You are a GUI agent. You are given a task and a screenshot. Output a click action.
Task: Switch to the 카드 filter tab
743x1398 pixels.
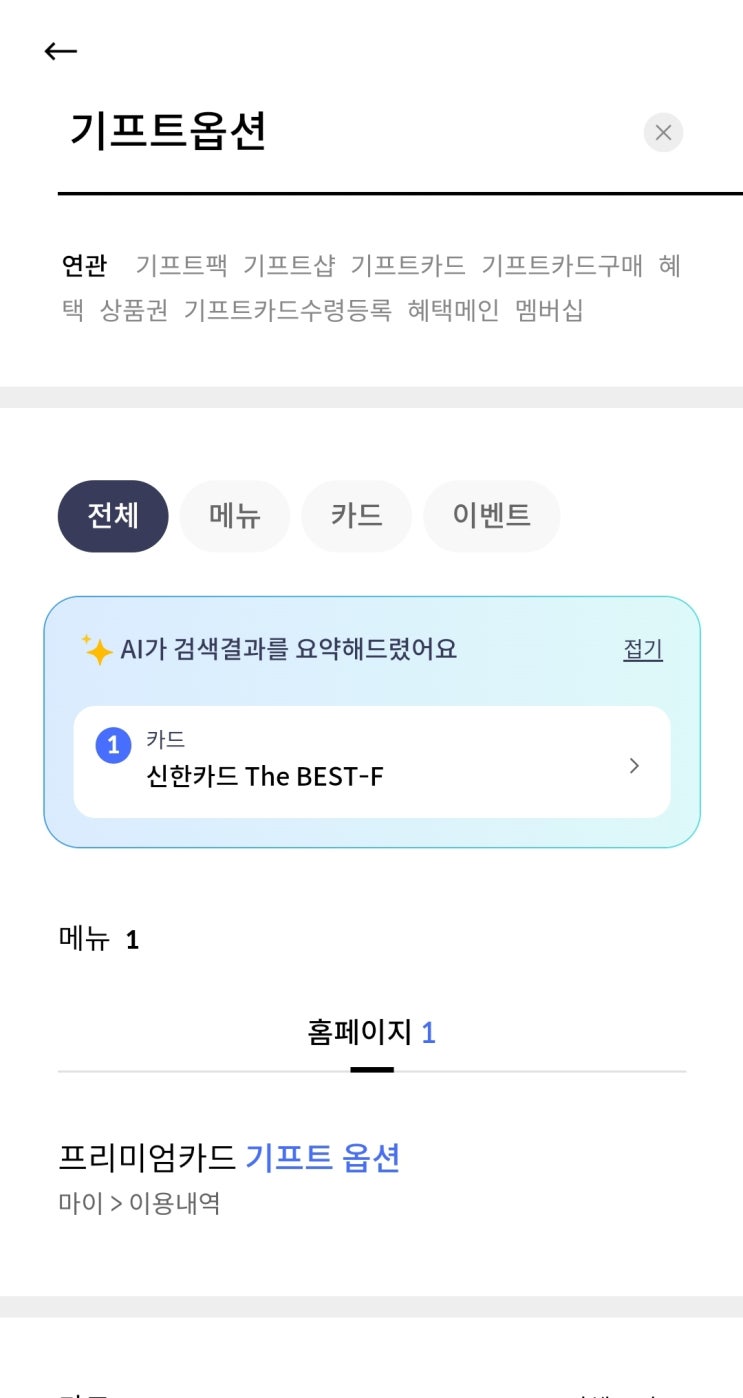point(357,516)
